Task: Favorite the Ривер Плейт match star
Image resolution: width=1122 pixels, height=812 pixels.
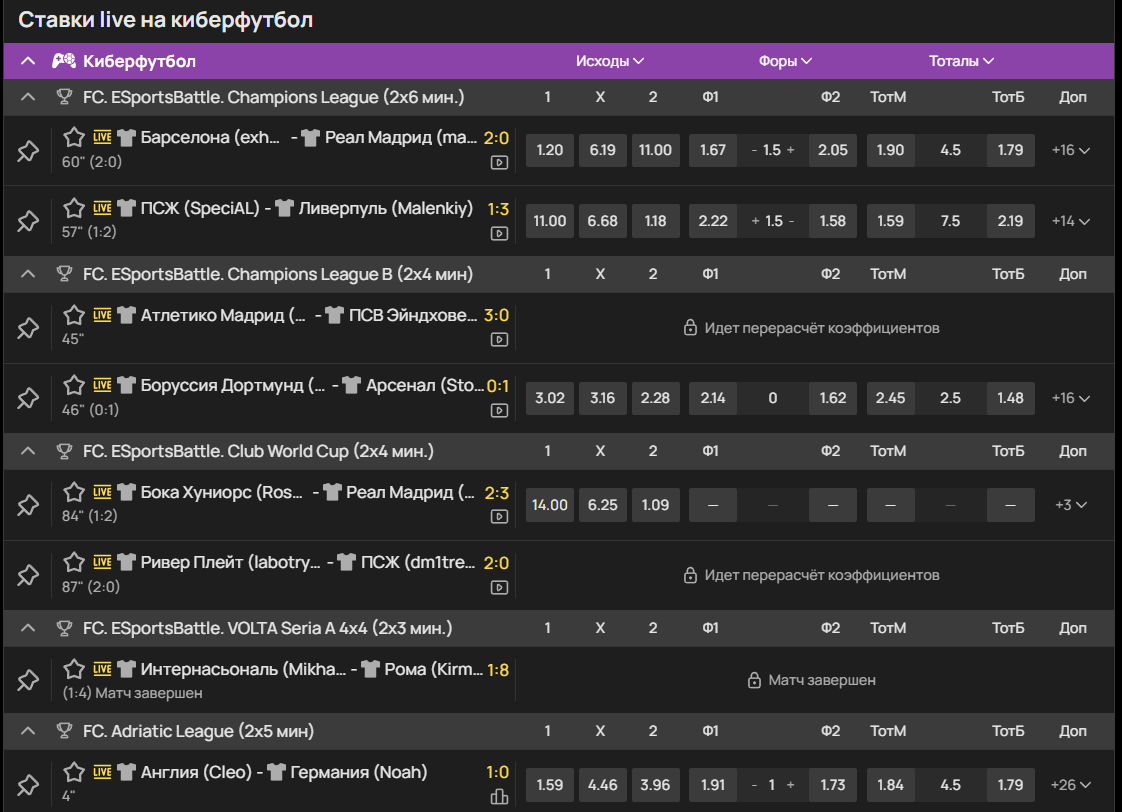Action: click(74, 562)
